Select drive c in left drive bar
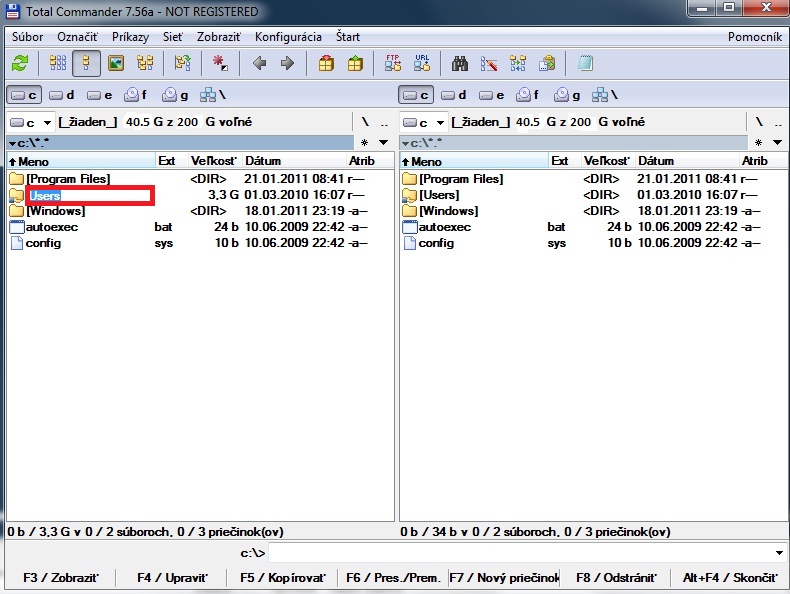The height and width of the screenshot is (594, 790). tap(24, 95)
